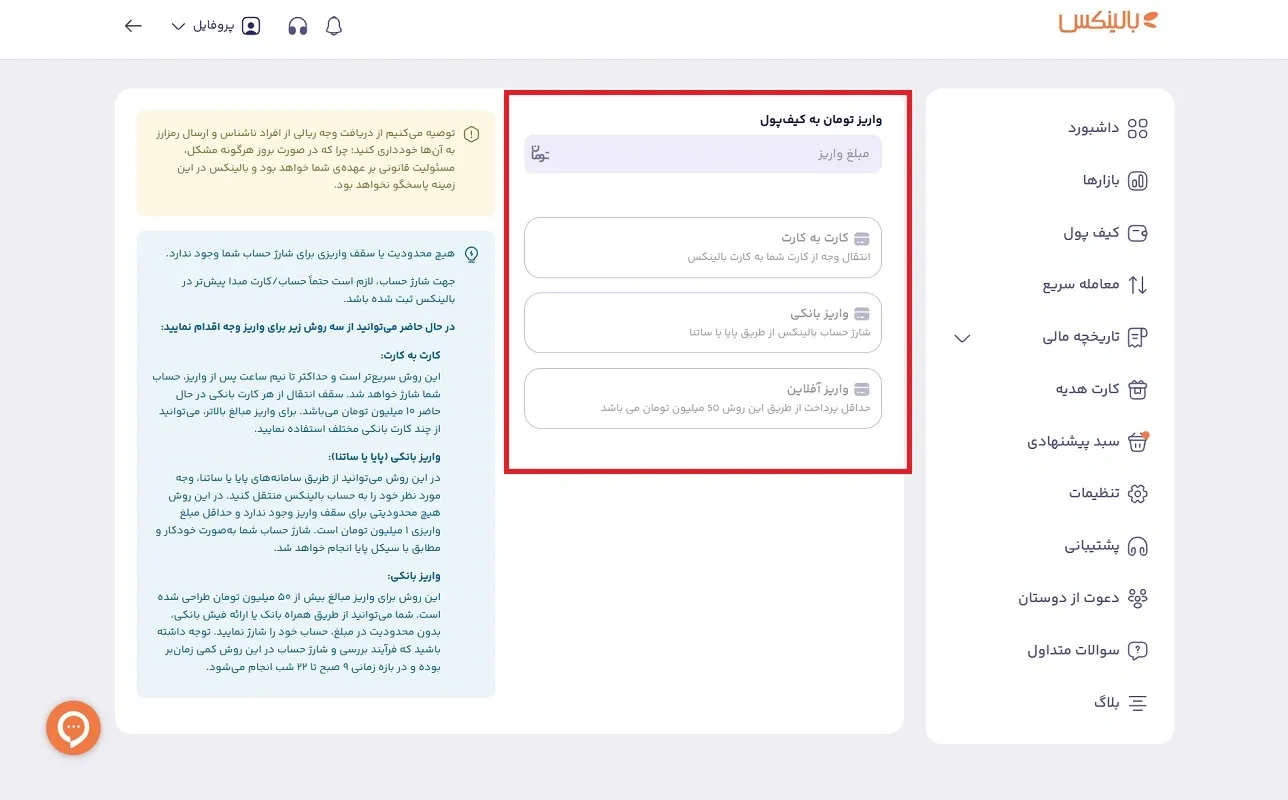1288x800 pixels.
Task: Open the orange chat support bubble
Action: click(73, 728)
